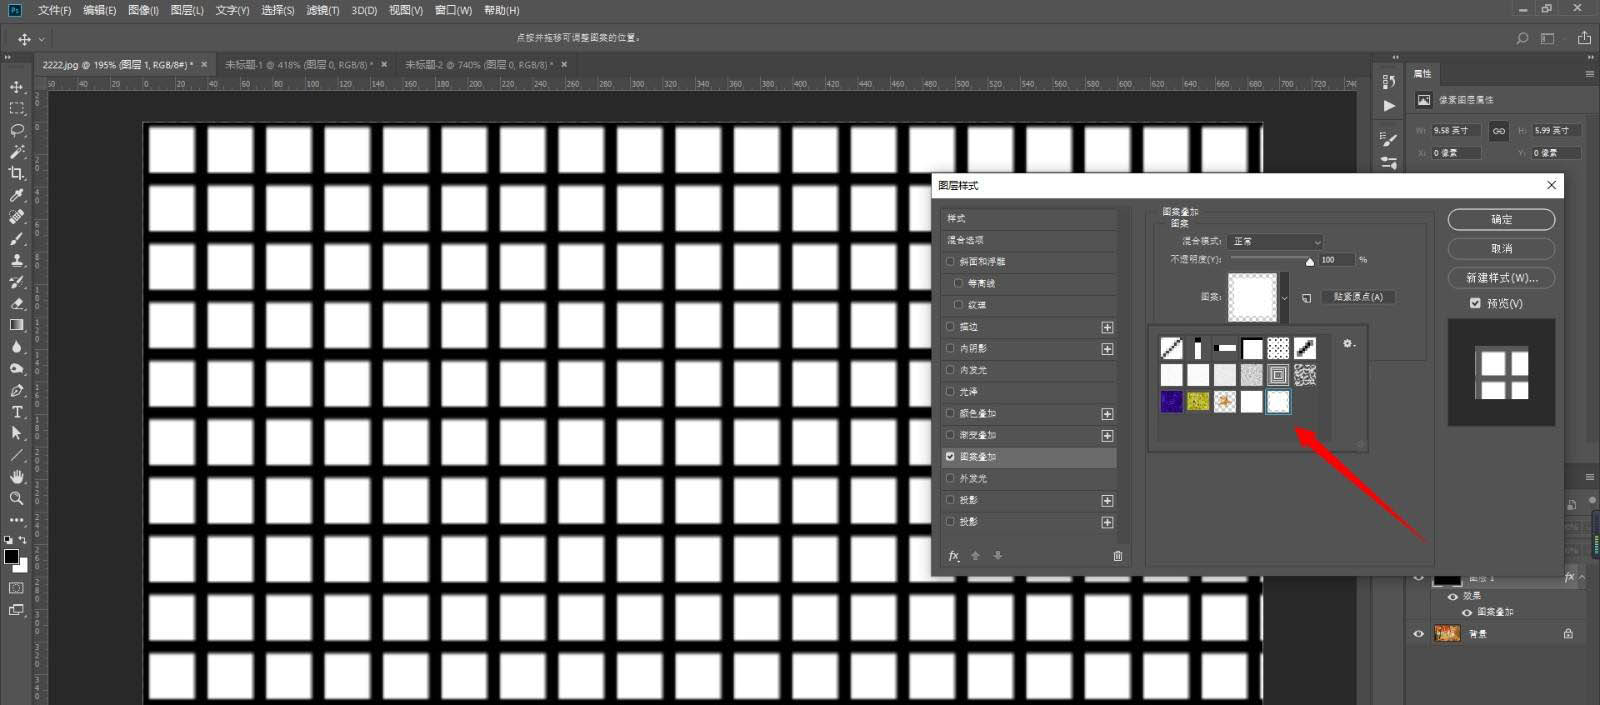1600x705 pixels.
Task: Open 文件(F) menu
Action: [x=54, y=10]
